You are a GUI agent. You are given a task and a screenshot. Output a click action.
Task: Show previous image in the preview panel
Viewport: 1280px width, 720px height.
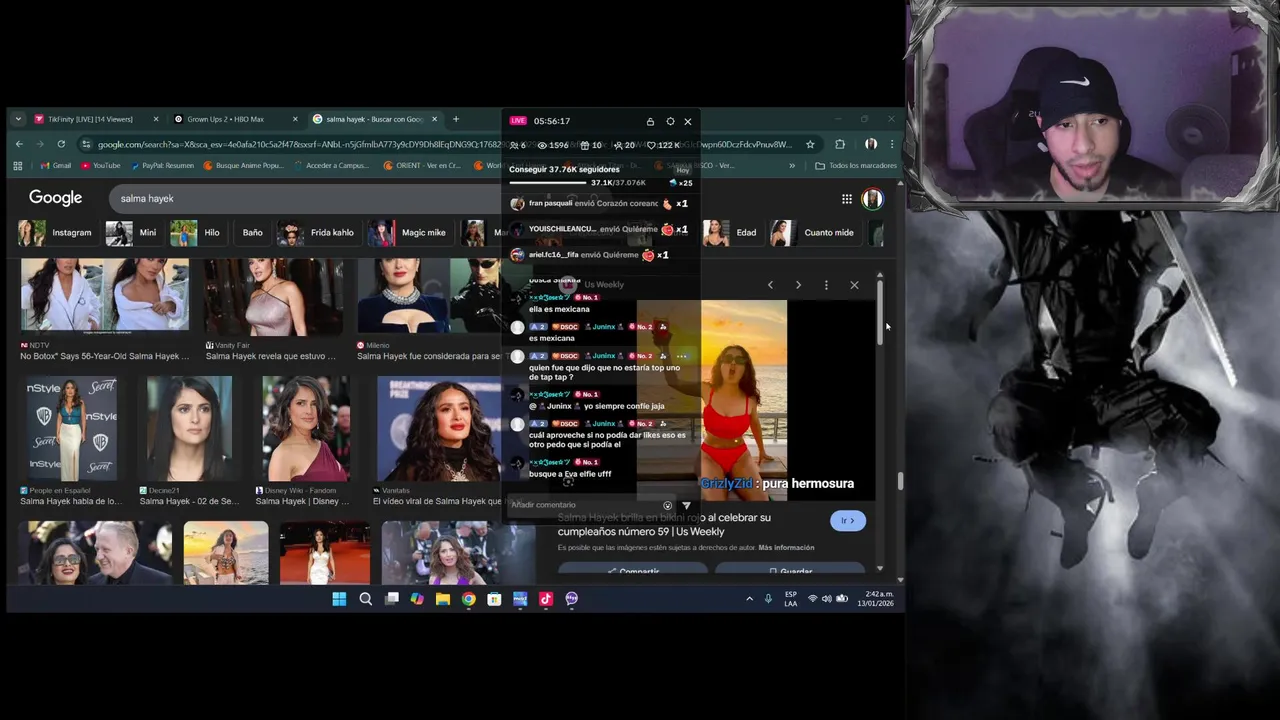point(770,285)
